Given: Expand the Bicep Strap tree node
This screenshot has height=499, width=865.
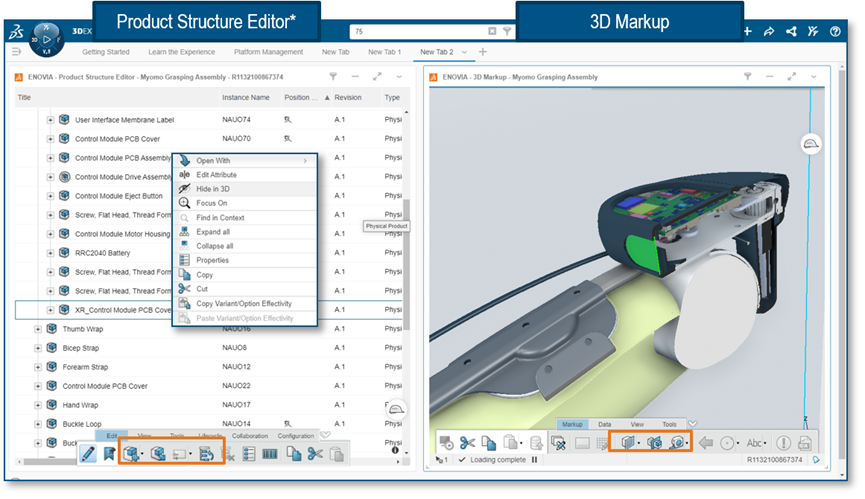Looking at the screenshot, I should (38, 348).
